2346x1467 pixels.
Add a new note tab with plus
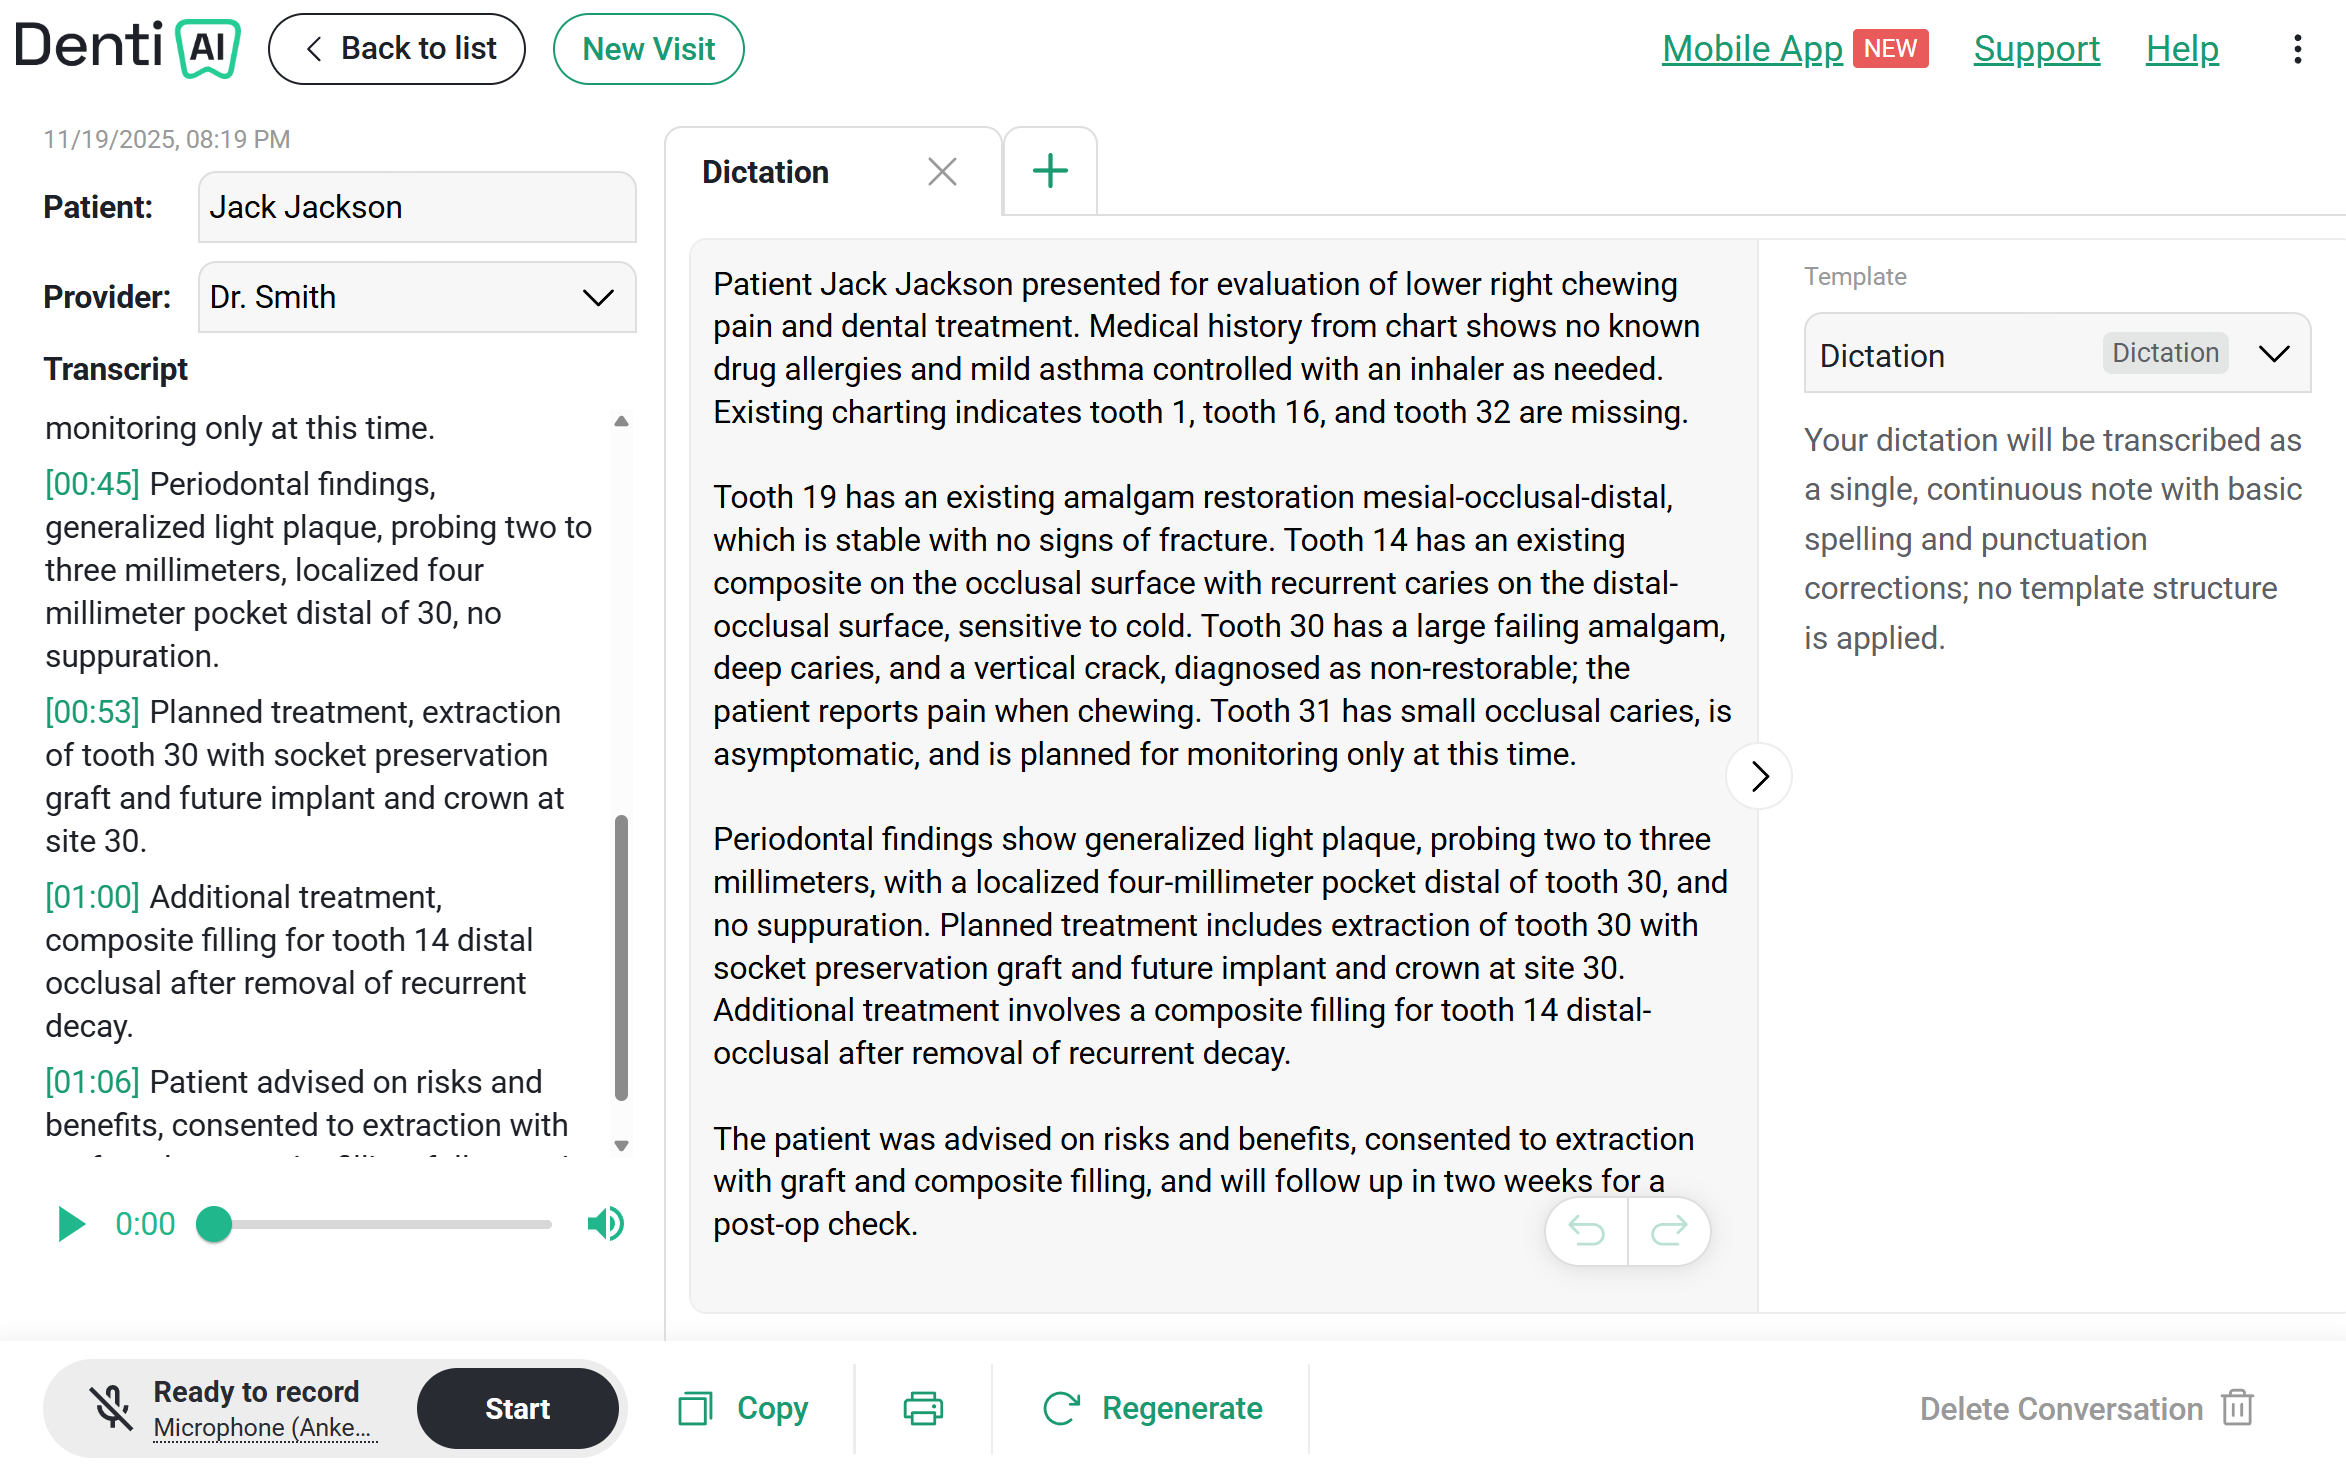[x=1050, y=171]
